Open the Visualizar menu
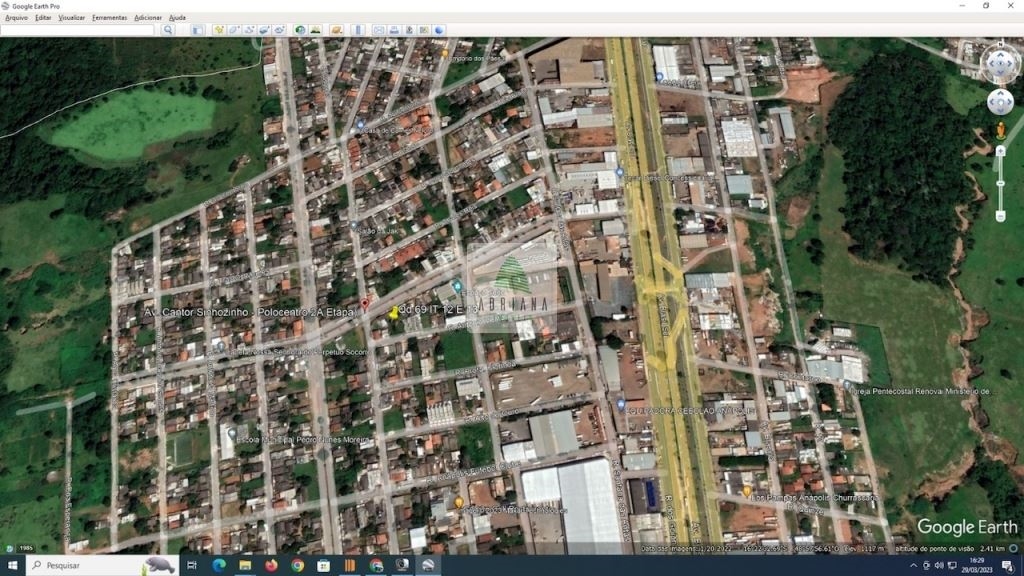 (x=71, y=17)
